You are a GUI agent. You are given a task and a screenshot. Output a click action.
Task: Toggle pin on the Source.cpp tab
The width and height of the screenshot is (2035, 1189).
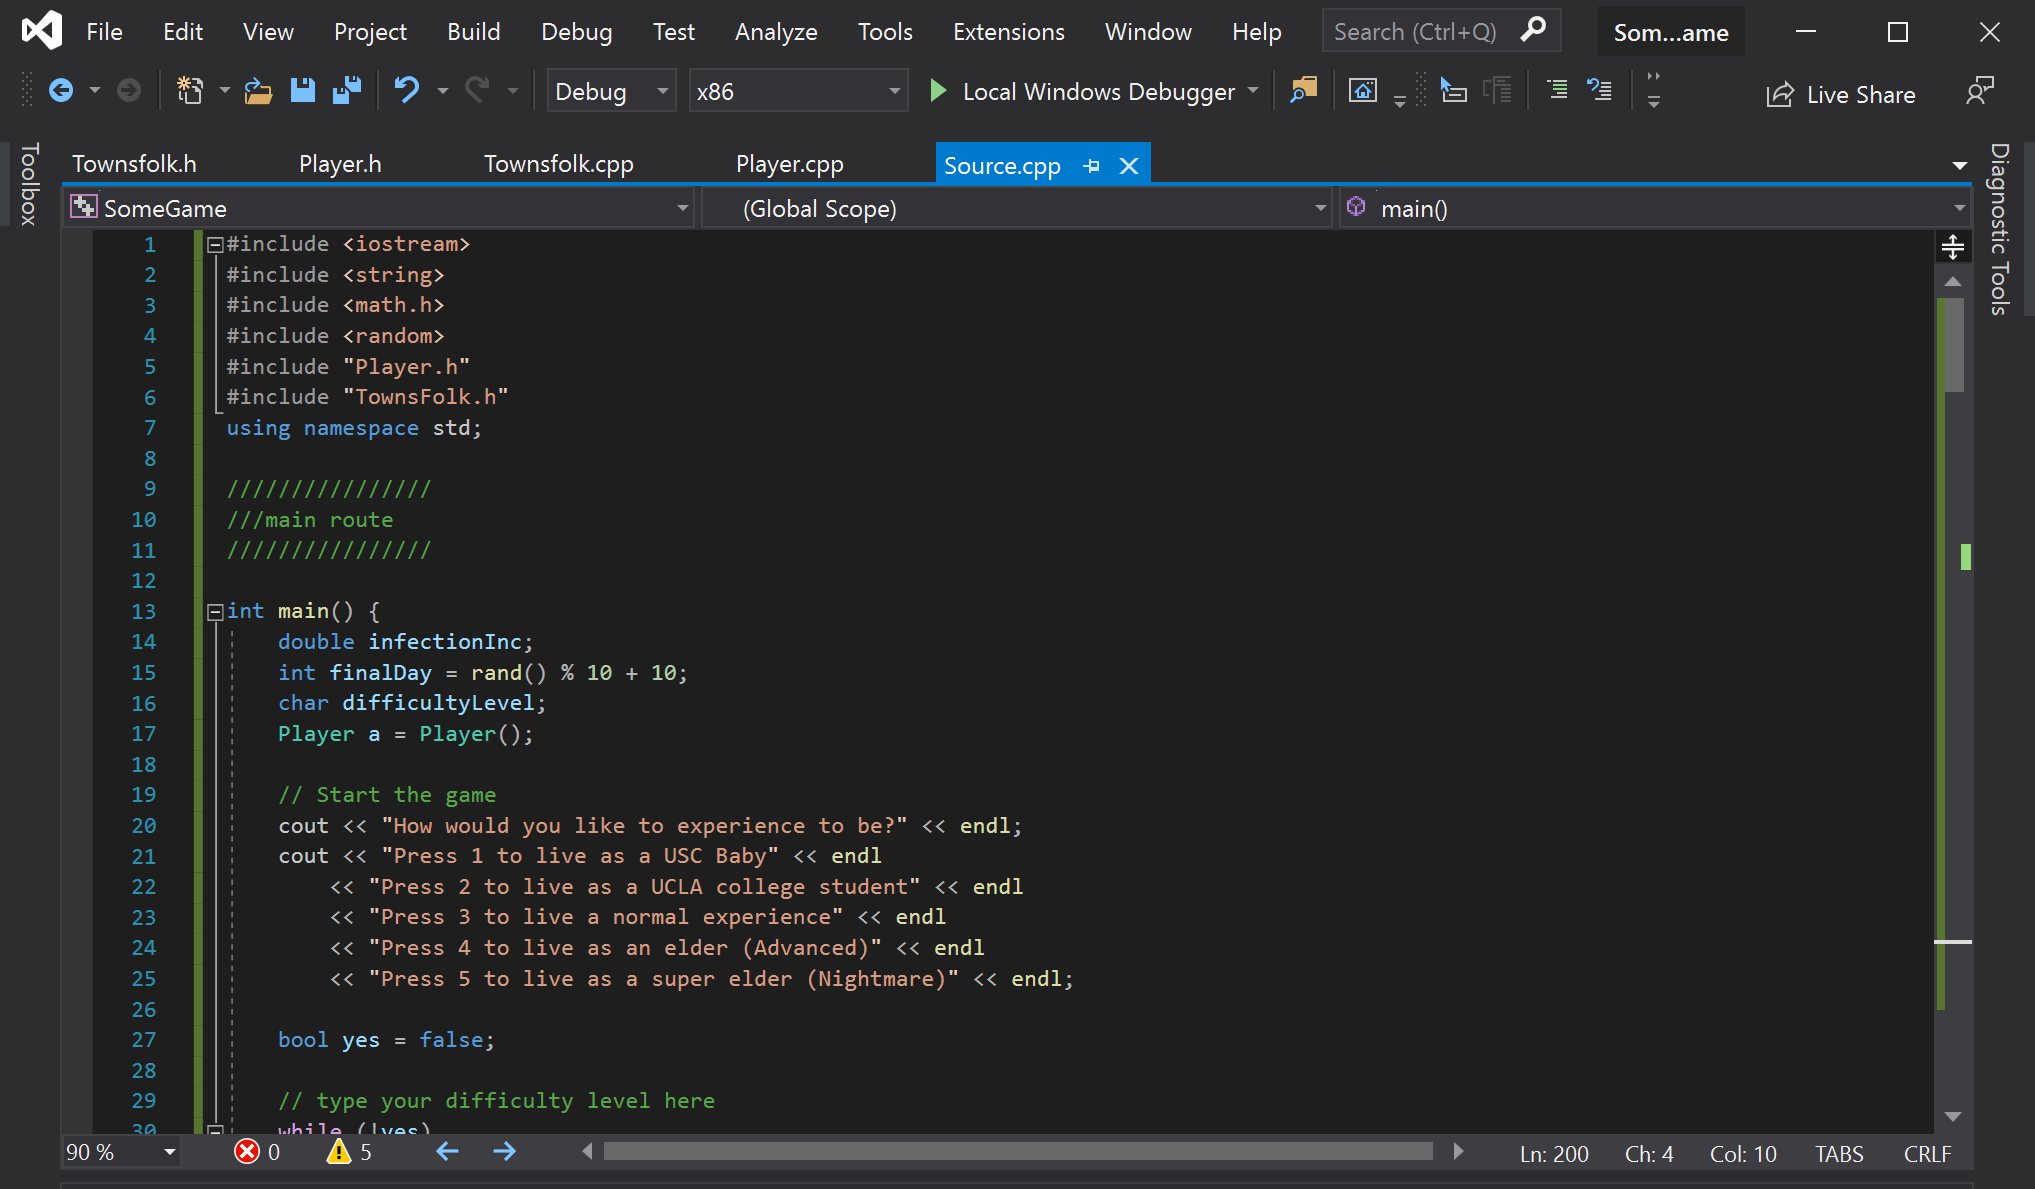pos(1092,166)
